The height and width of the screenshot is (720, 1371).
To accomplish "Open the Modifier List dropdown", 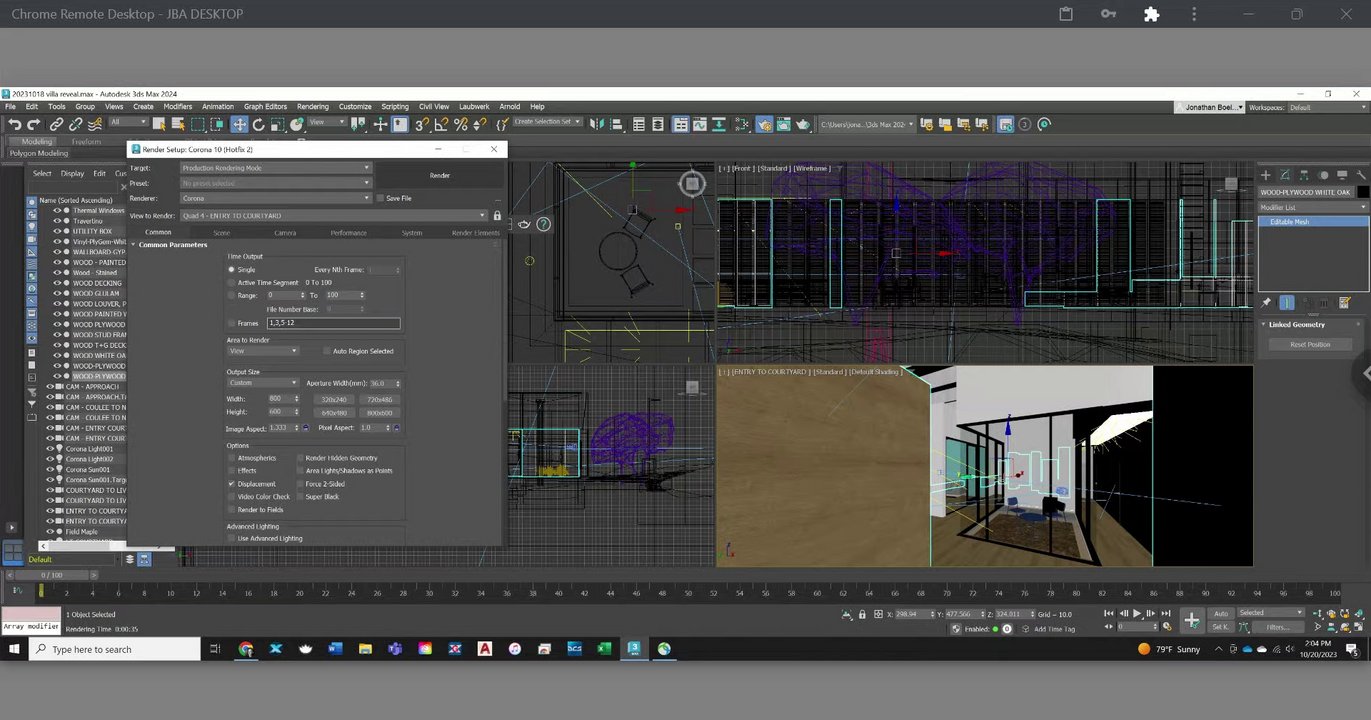I will click(x=1312, y=207).
